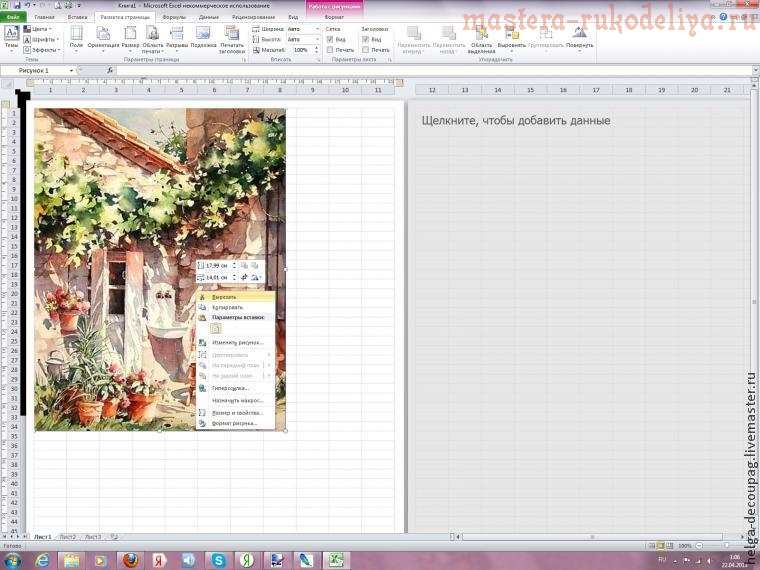The image size is (760, 570).
Task: Open the Выровнять align menu
Action: 511,39
